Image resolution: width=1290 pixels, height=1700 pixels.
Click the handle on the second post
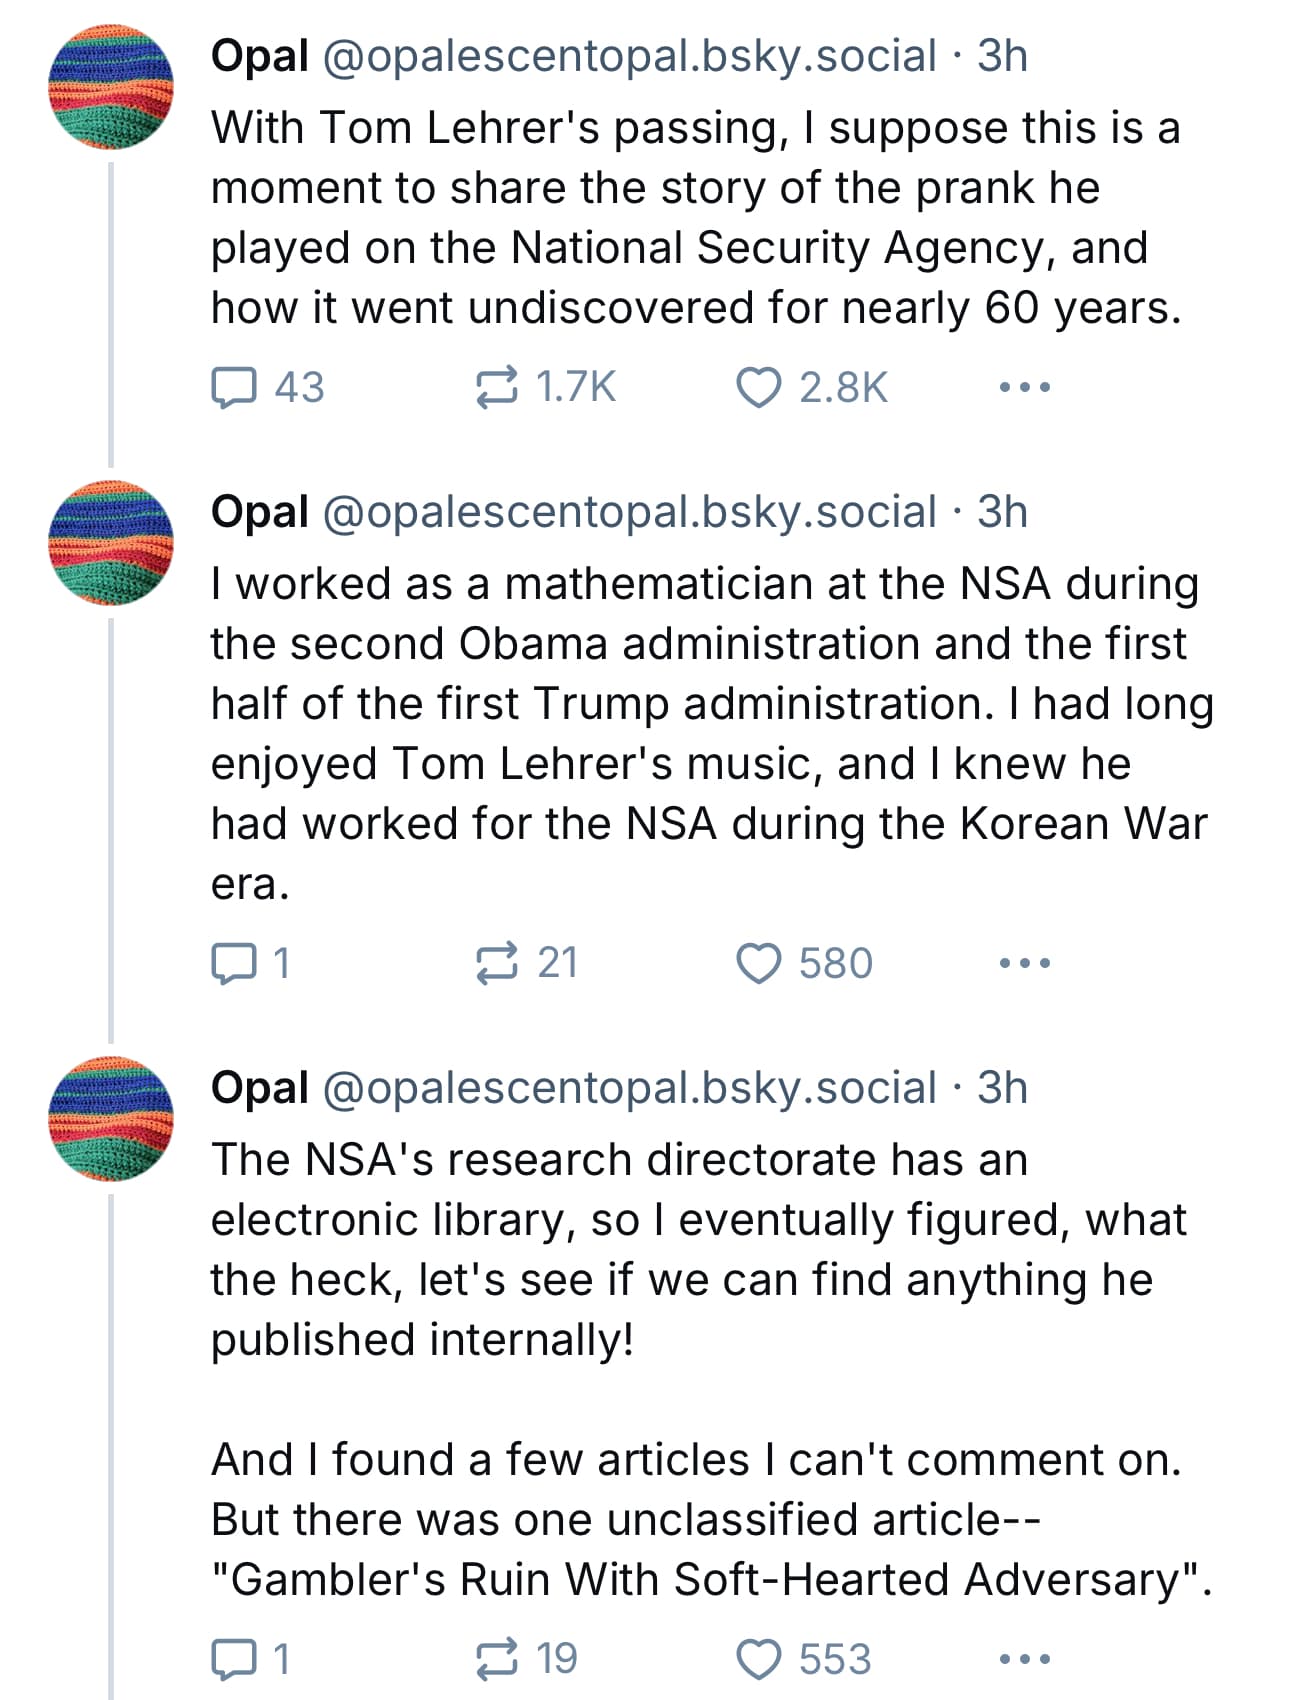[x=629, y=512]
